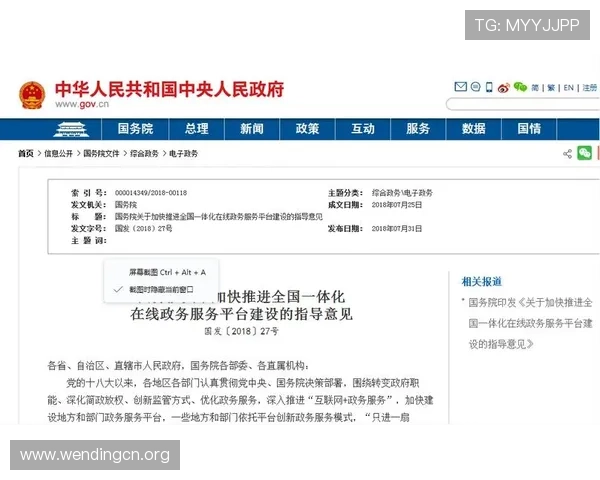The height and width of the screenshot is (480, 600).
Task: Open the email envelope icon
Action: (460, 87)
